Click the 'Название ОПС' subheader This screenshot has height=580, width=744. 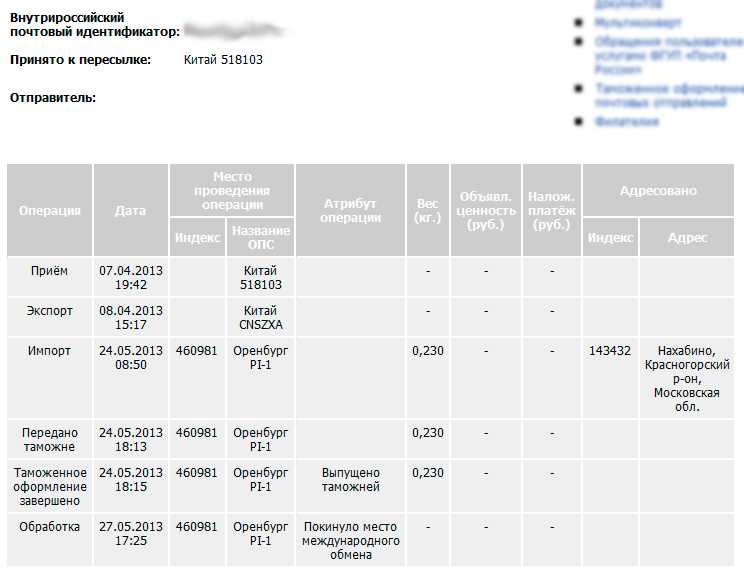coord(260,237)
